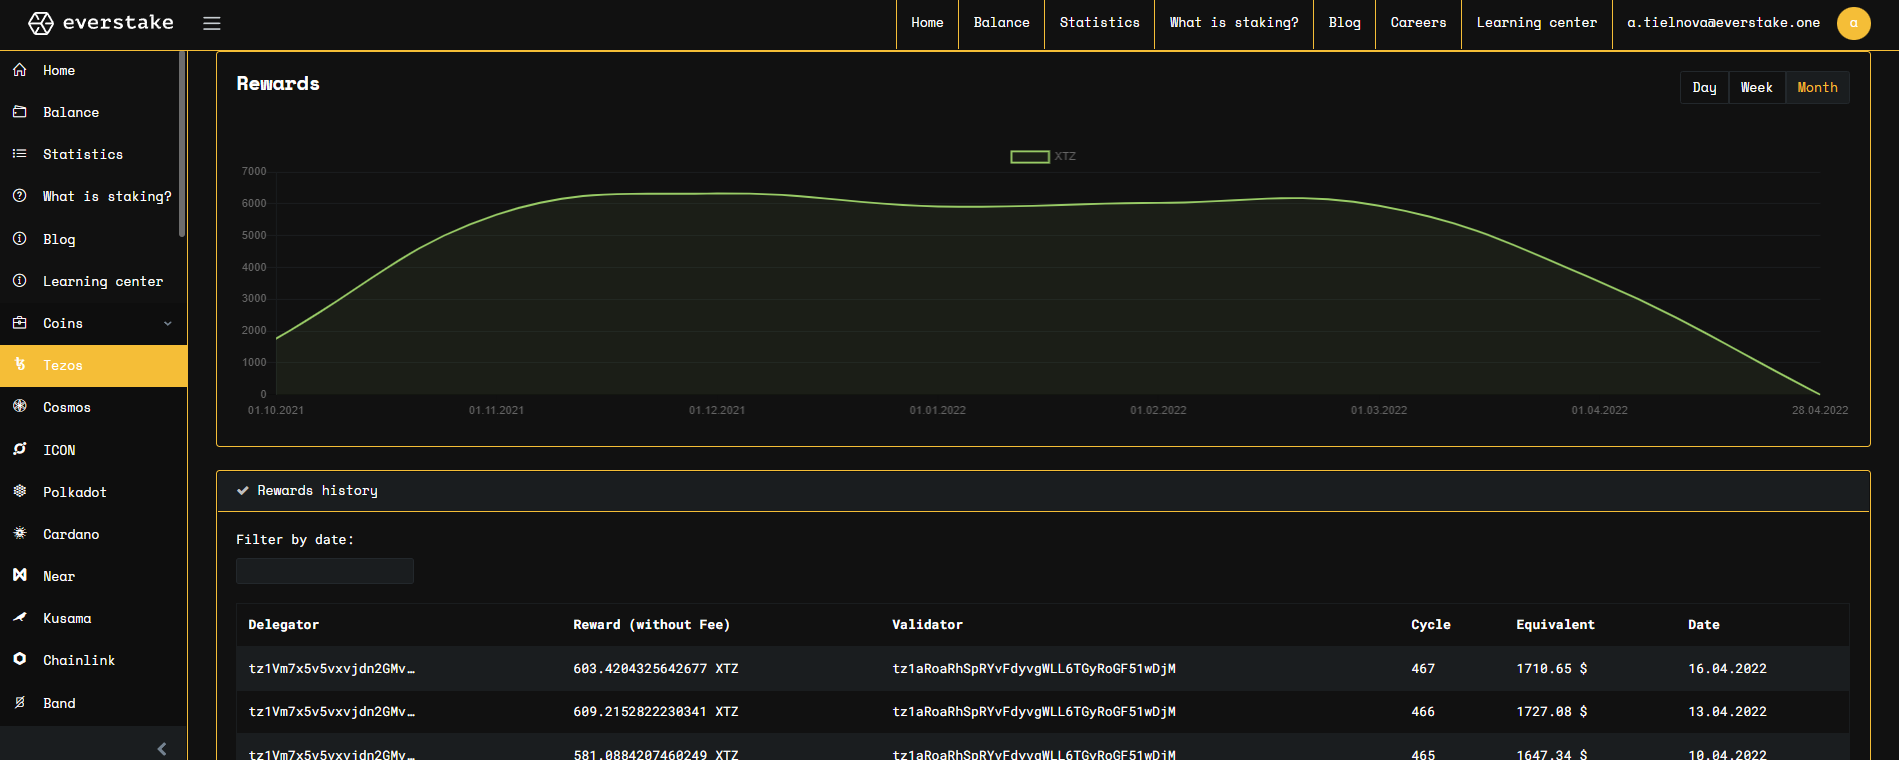Click reward value 603.4204325642677 XTZ
Image resolution: width=1899 pixels, height=760 pixels.
[656, 669]
